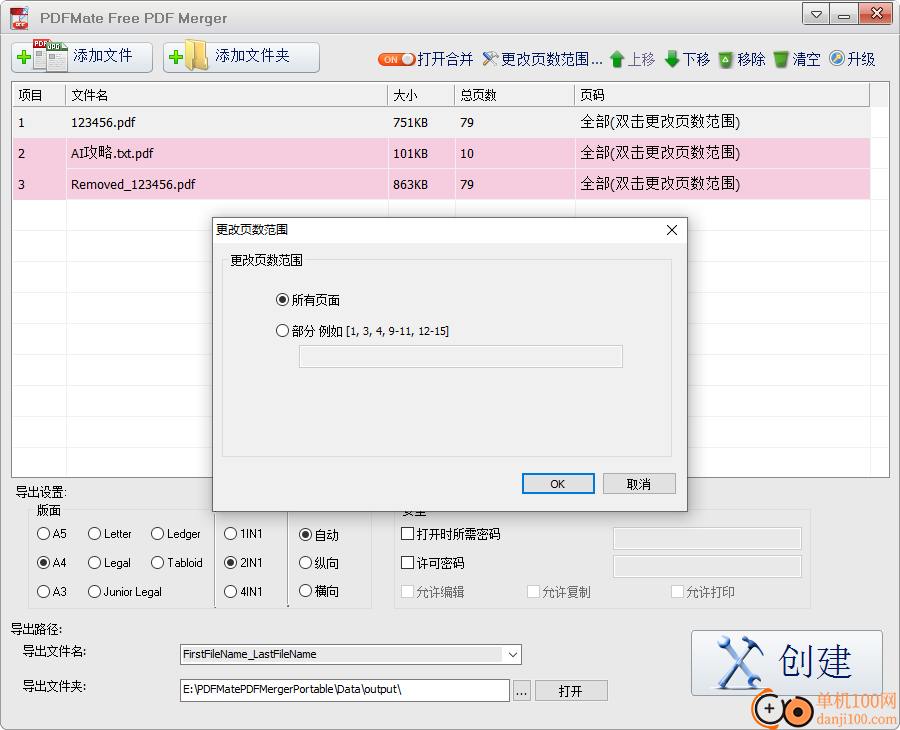Toggle the ON merge switch
This screenshot has width=900, height=730.
point(396,59)
